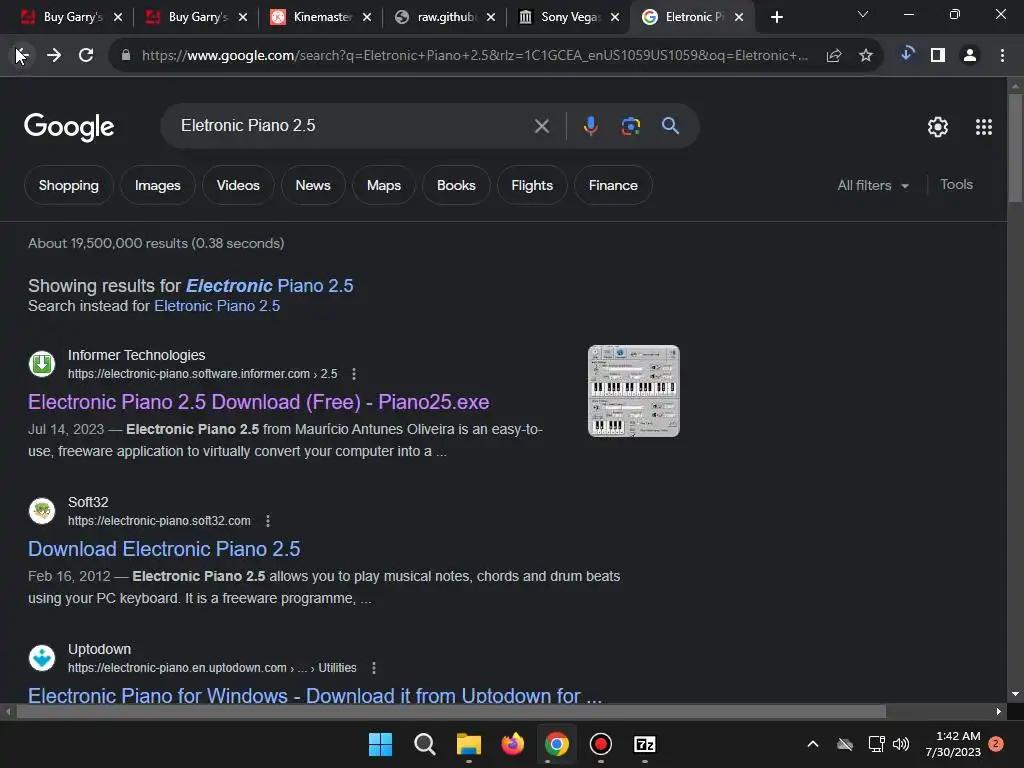Switch to News results
The height and width of the screenshot is (768, 1024).
pos(313,185)
